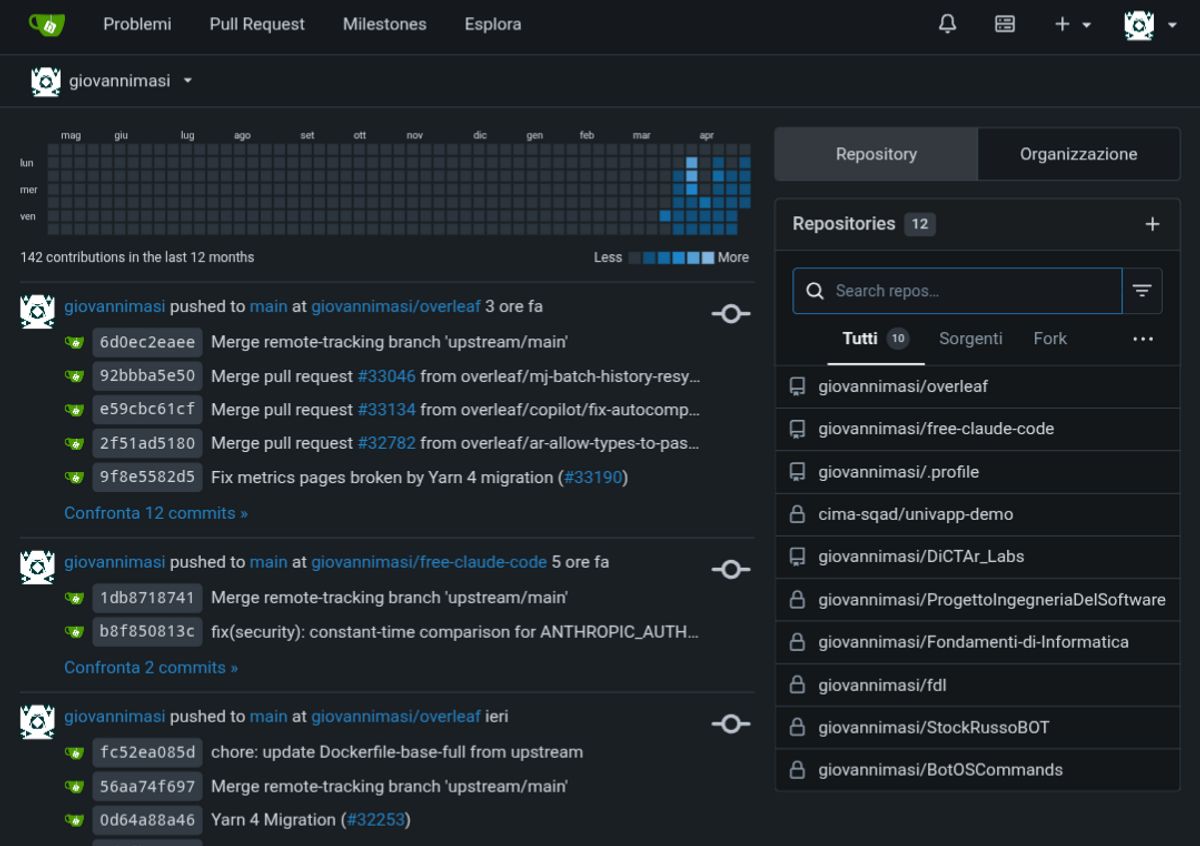Image resolution: width=1200 pixels, height=846 pixels.
Task: Click the repo icon next to giovannimasi/free-claude-code
Action: coord(797,429)
